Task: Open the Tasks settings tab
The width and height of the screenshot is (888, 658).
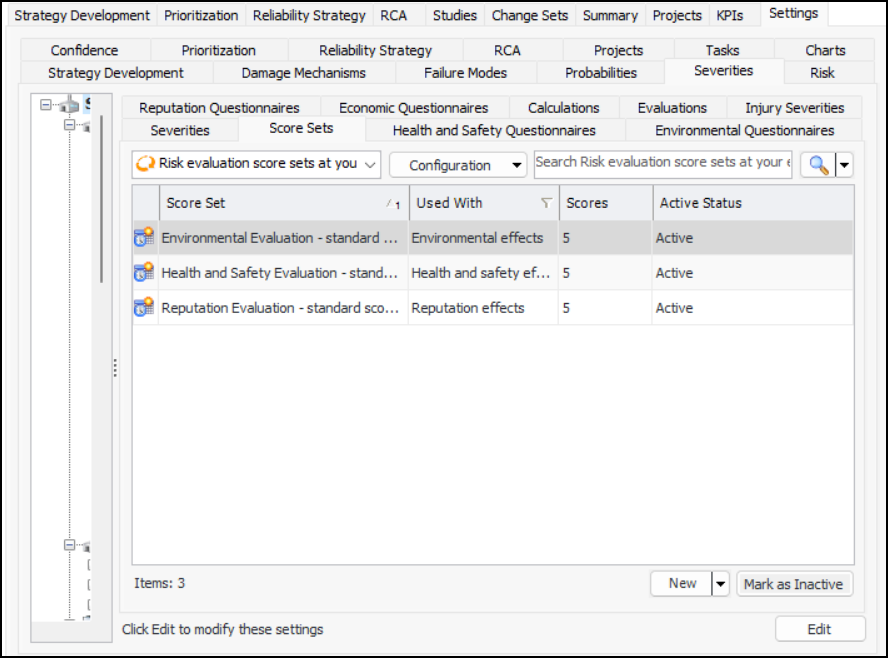Action: (722, 50)
